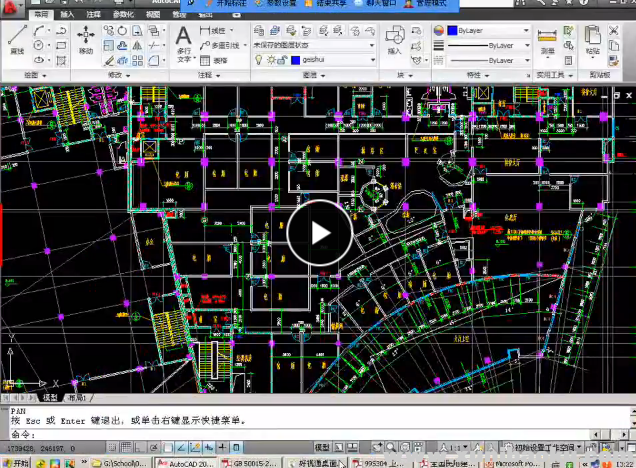Click the Insert block icon

click(x=394, y=38)
